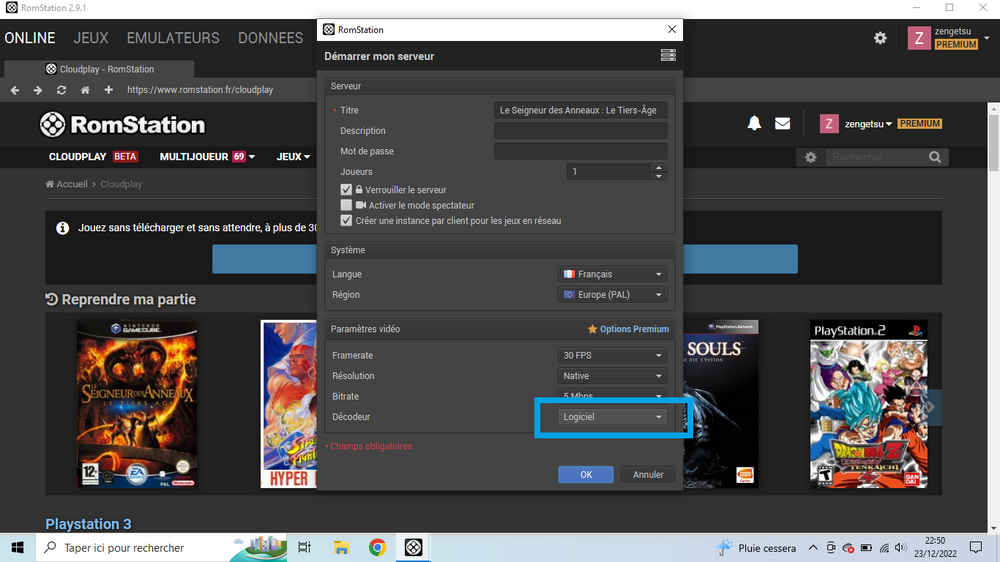The image size is (1000, 562).
Task: Open zengetsu user dropdown on webpage
Action: pyautogui.click(x=868, y=124)
